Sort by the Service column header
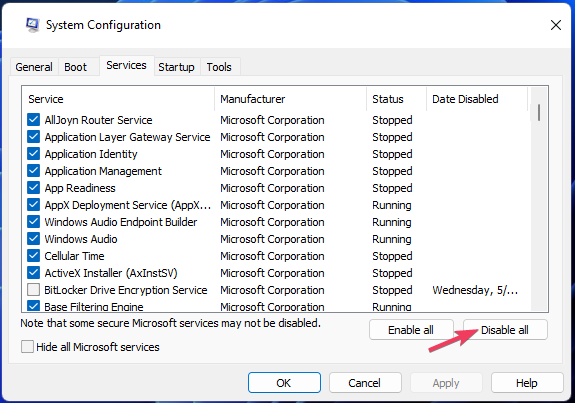This screenshot has width=575, height=403. click(x=118, y=99)
